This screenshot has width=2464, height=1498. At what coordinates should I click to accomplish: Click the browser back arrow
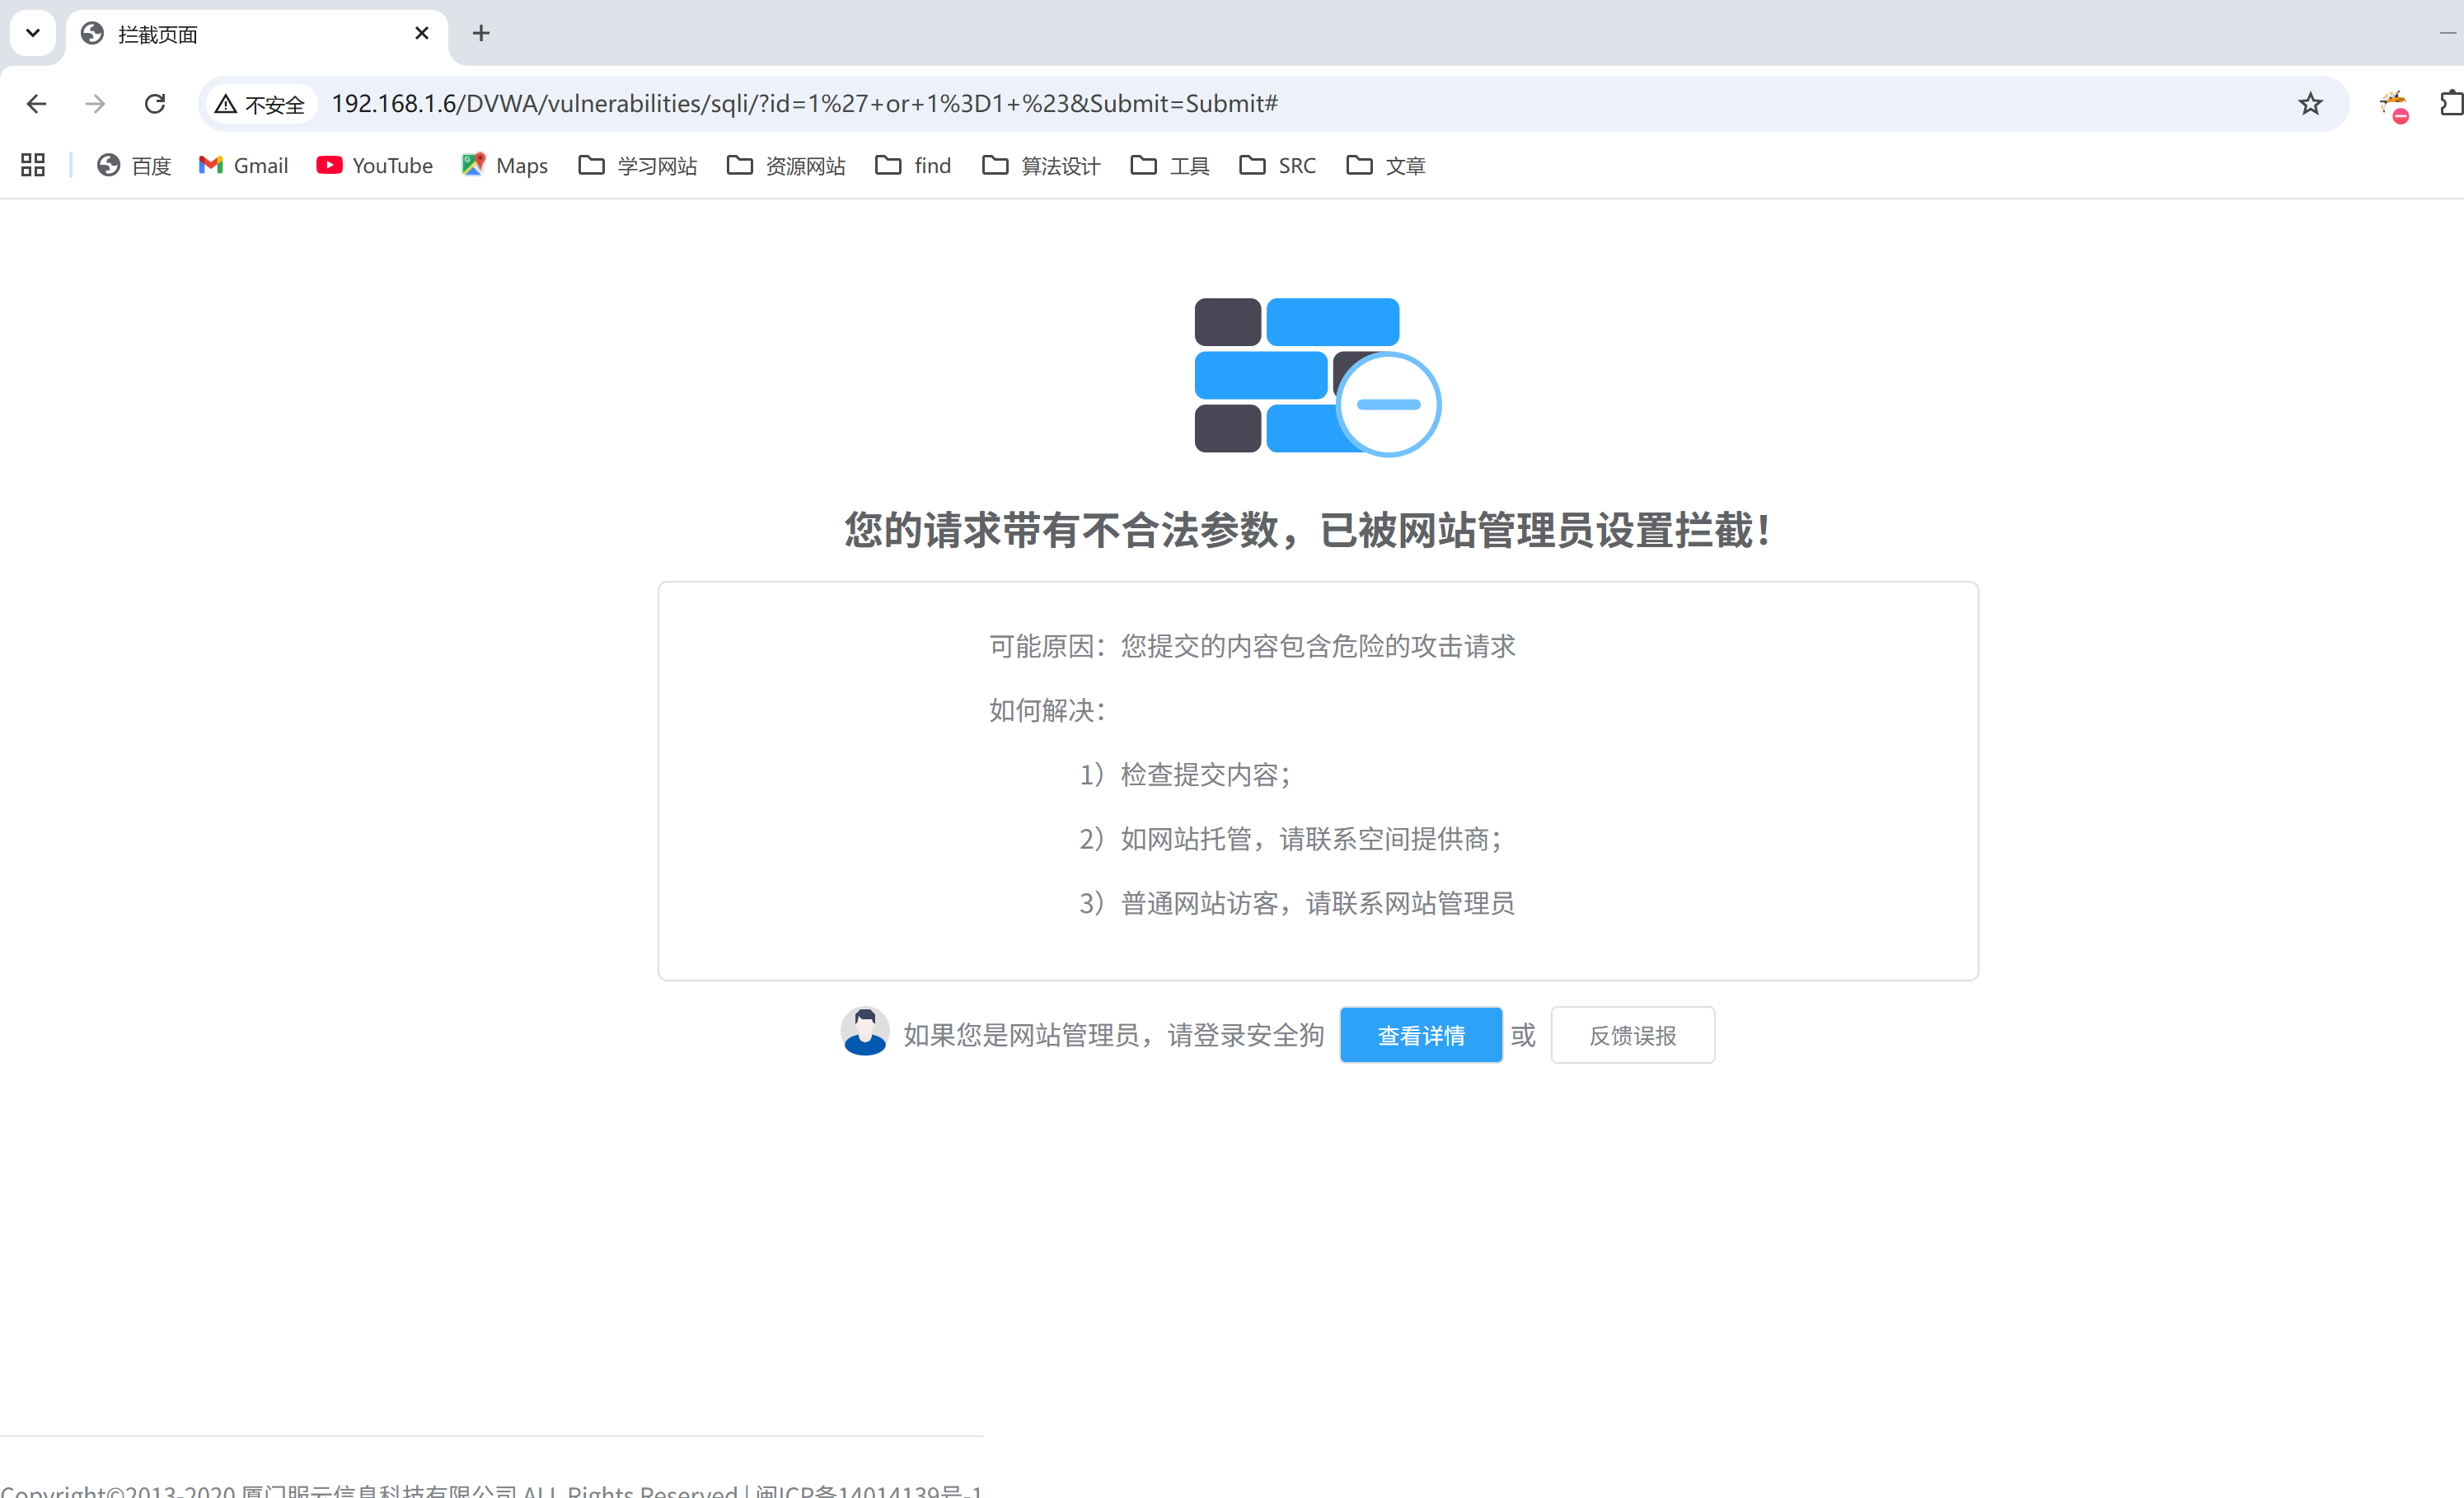37,104
